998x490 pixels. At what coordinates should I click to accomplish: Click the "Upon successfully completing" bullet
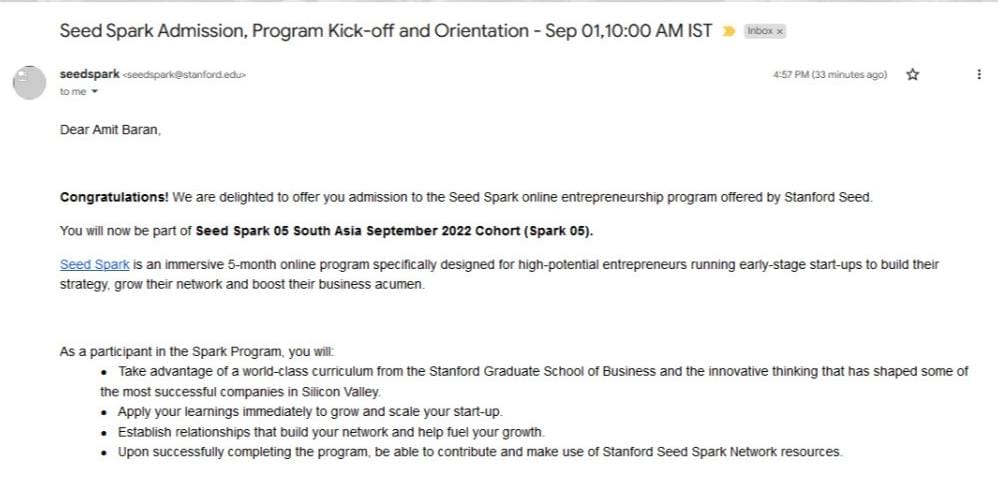click(x=480, y=452)
